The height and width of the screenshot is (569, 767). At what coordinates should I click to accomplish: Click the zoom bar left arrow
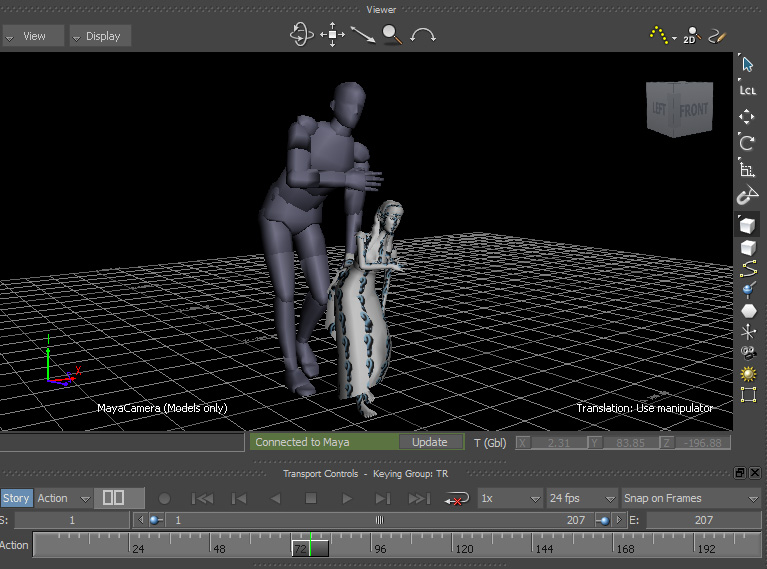[141, 520]
